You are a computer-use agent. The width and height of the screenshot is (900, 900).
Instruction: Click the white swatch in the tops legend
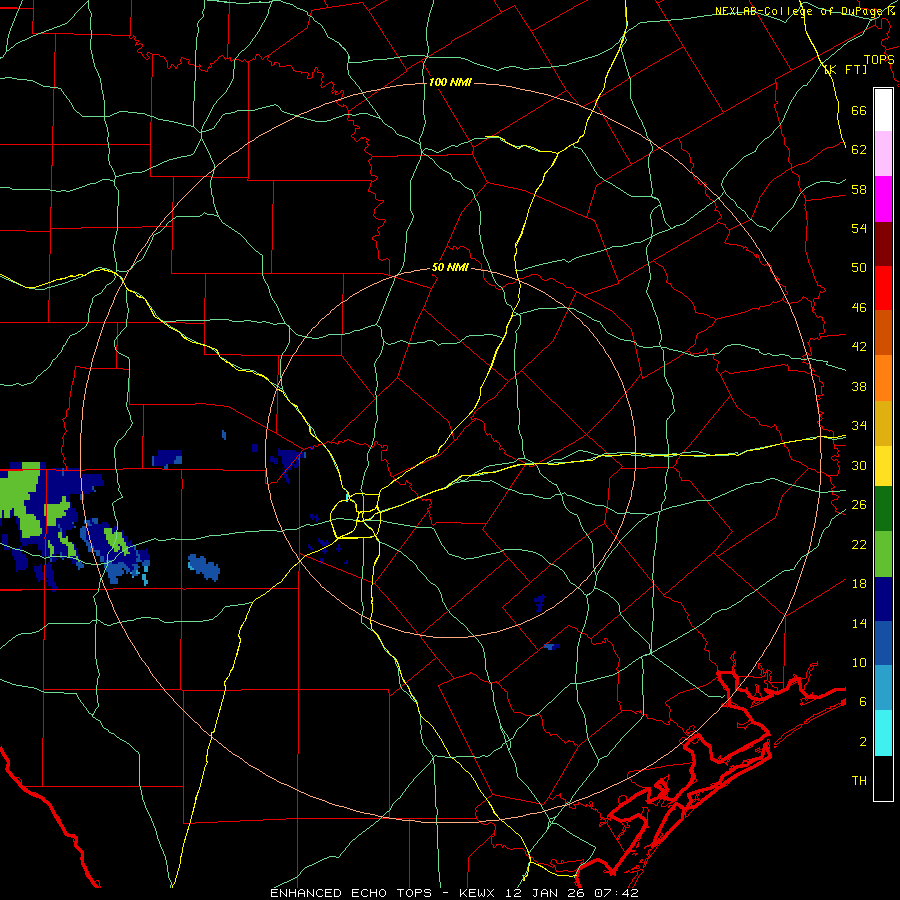click(883, 110)
